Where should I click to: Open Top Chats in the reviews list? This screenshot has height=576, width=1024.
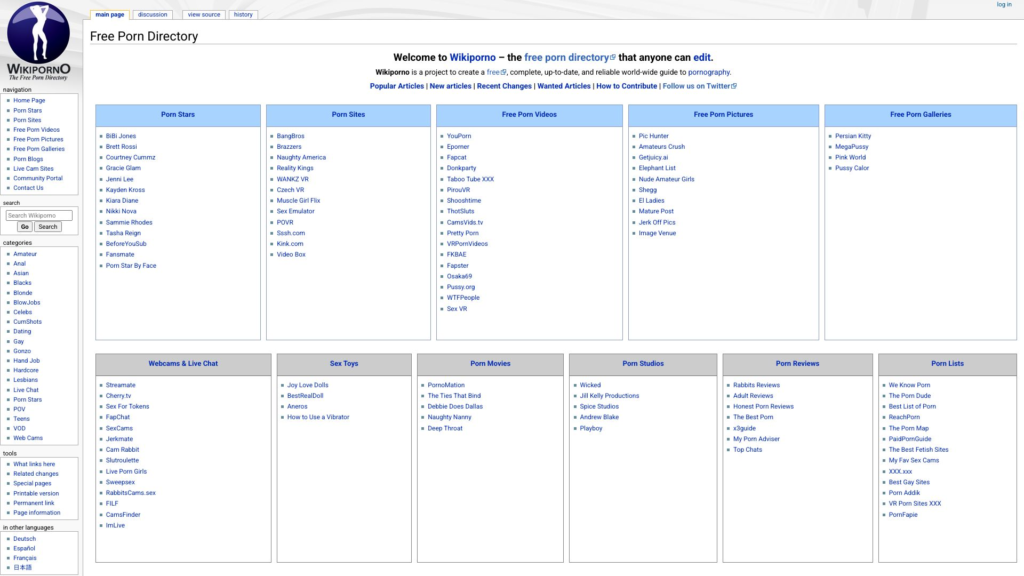(748, 450)
